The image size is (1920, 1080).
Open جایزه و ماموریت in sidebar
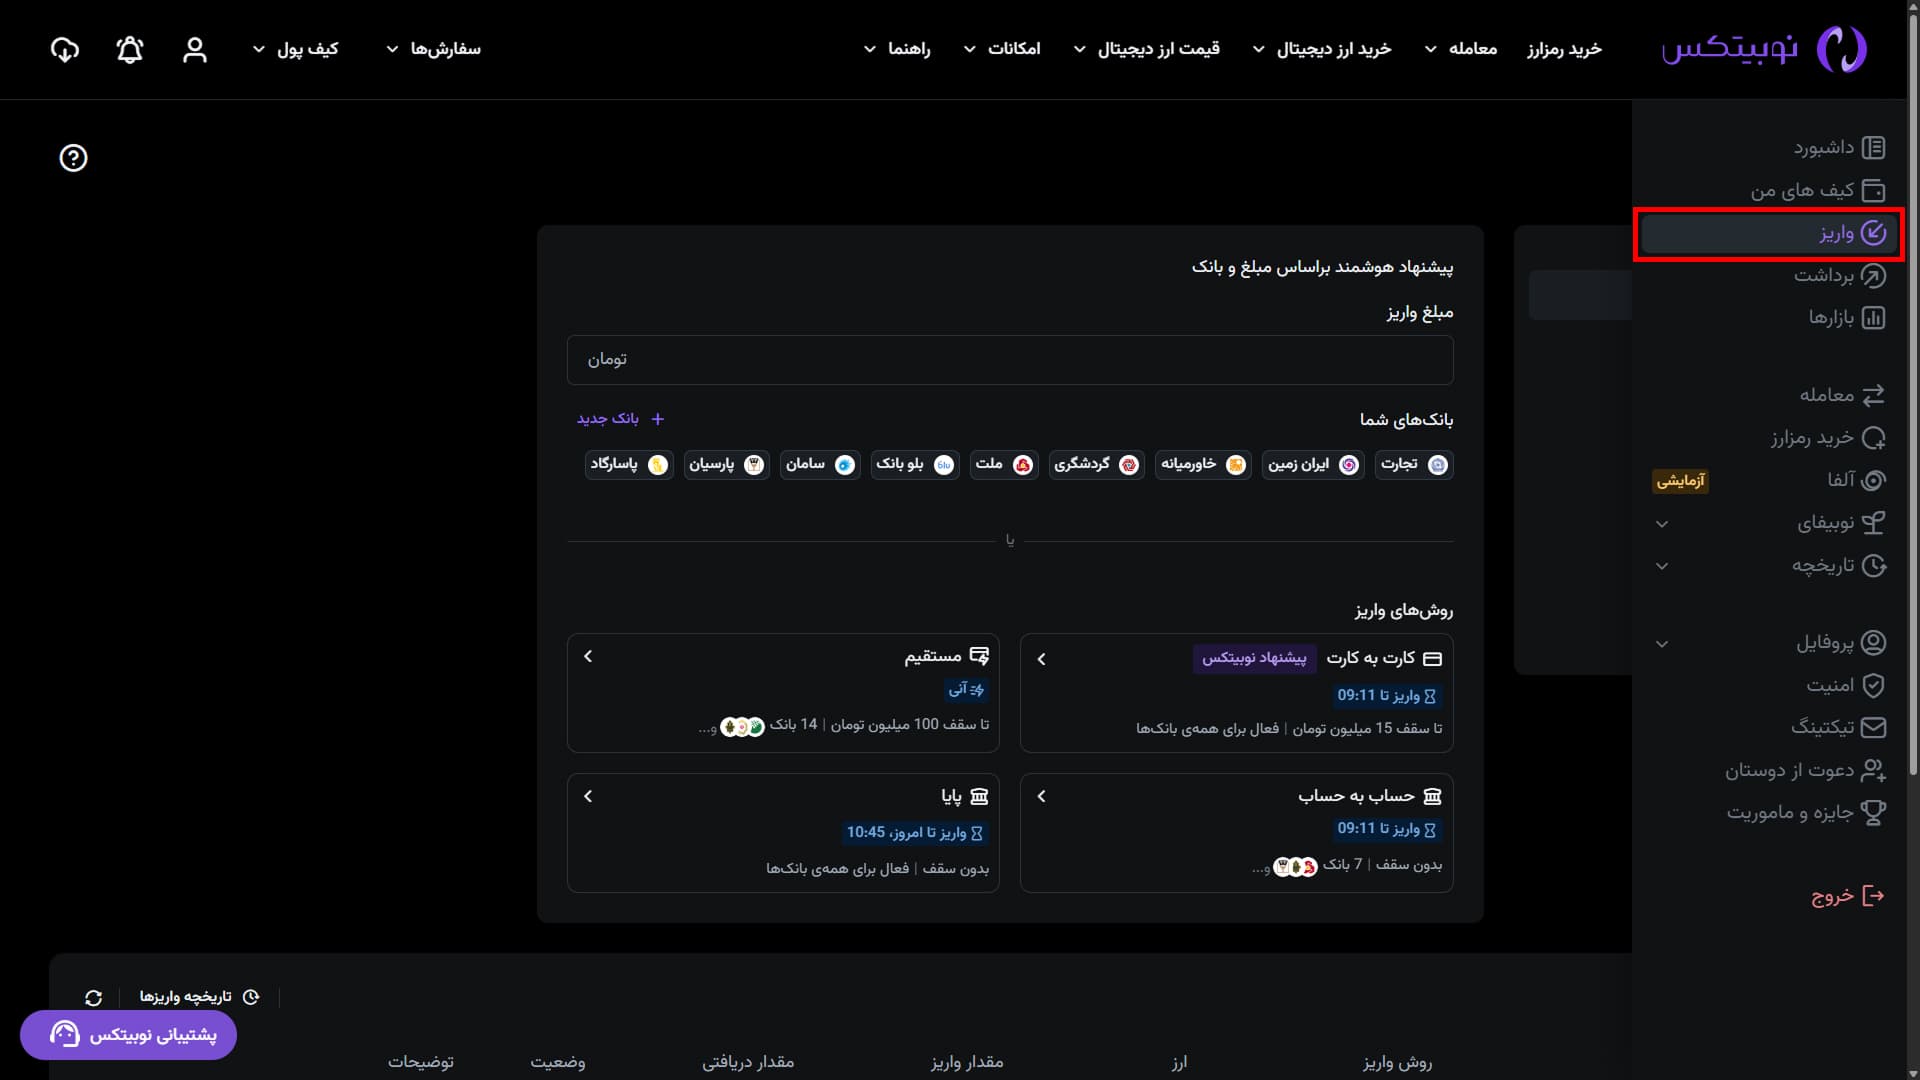(1806, 812)
